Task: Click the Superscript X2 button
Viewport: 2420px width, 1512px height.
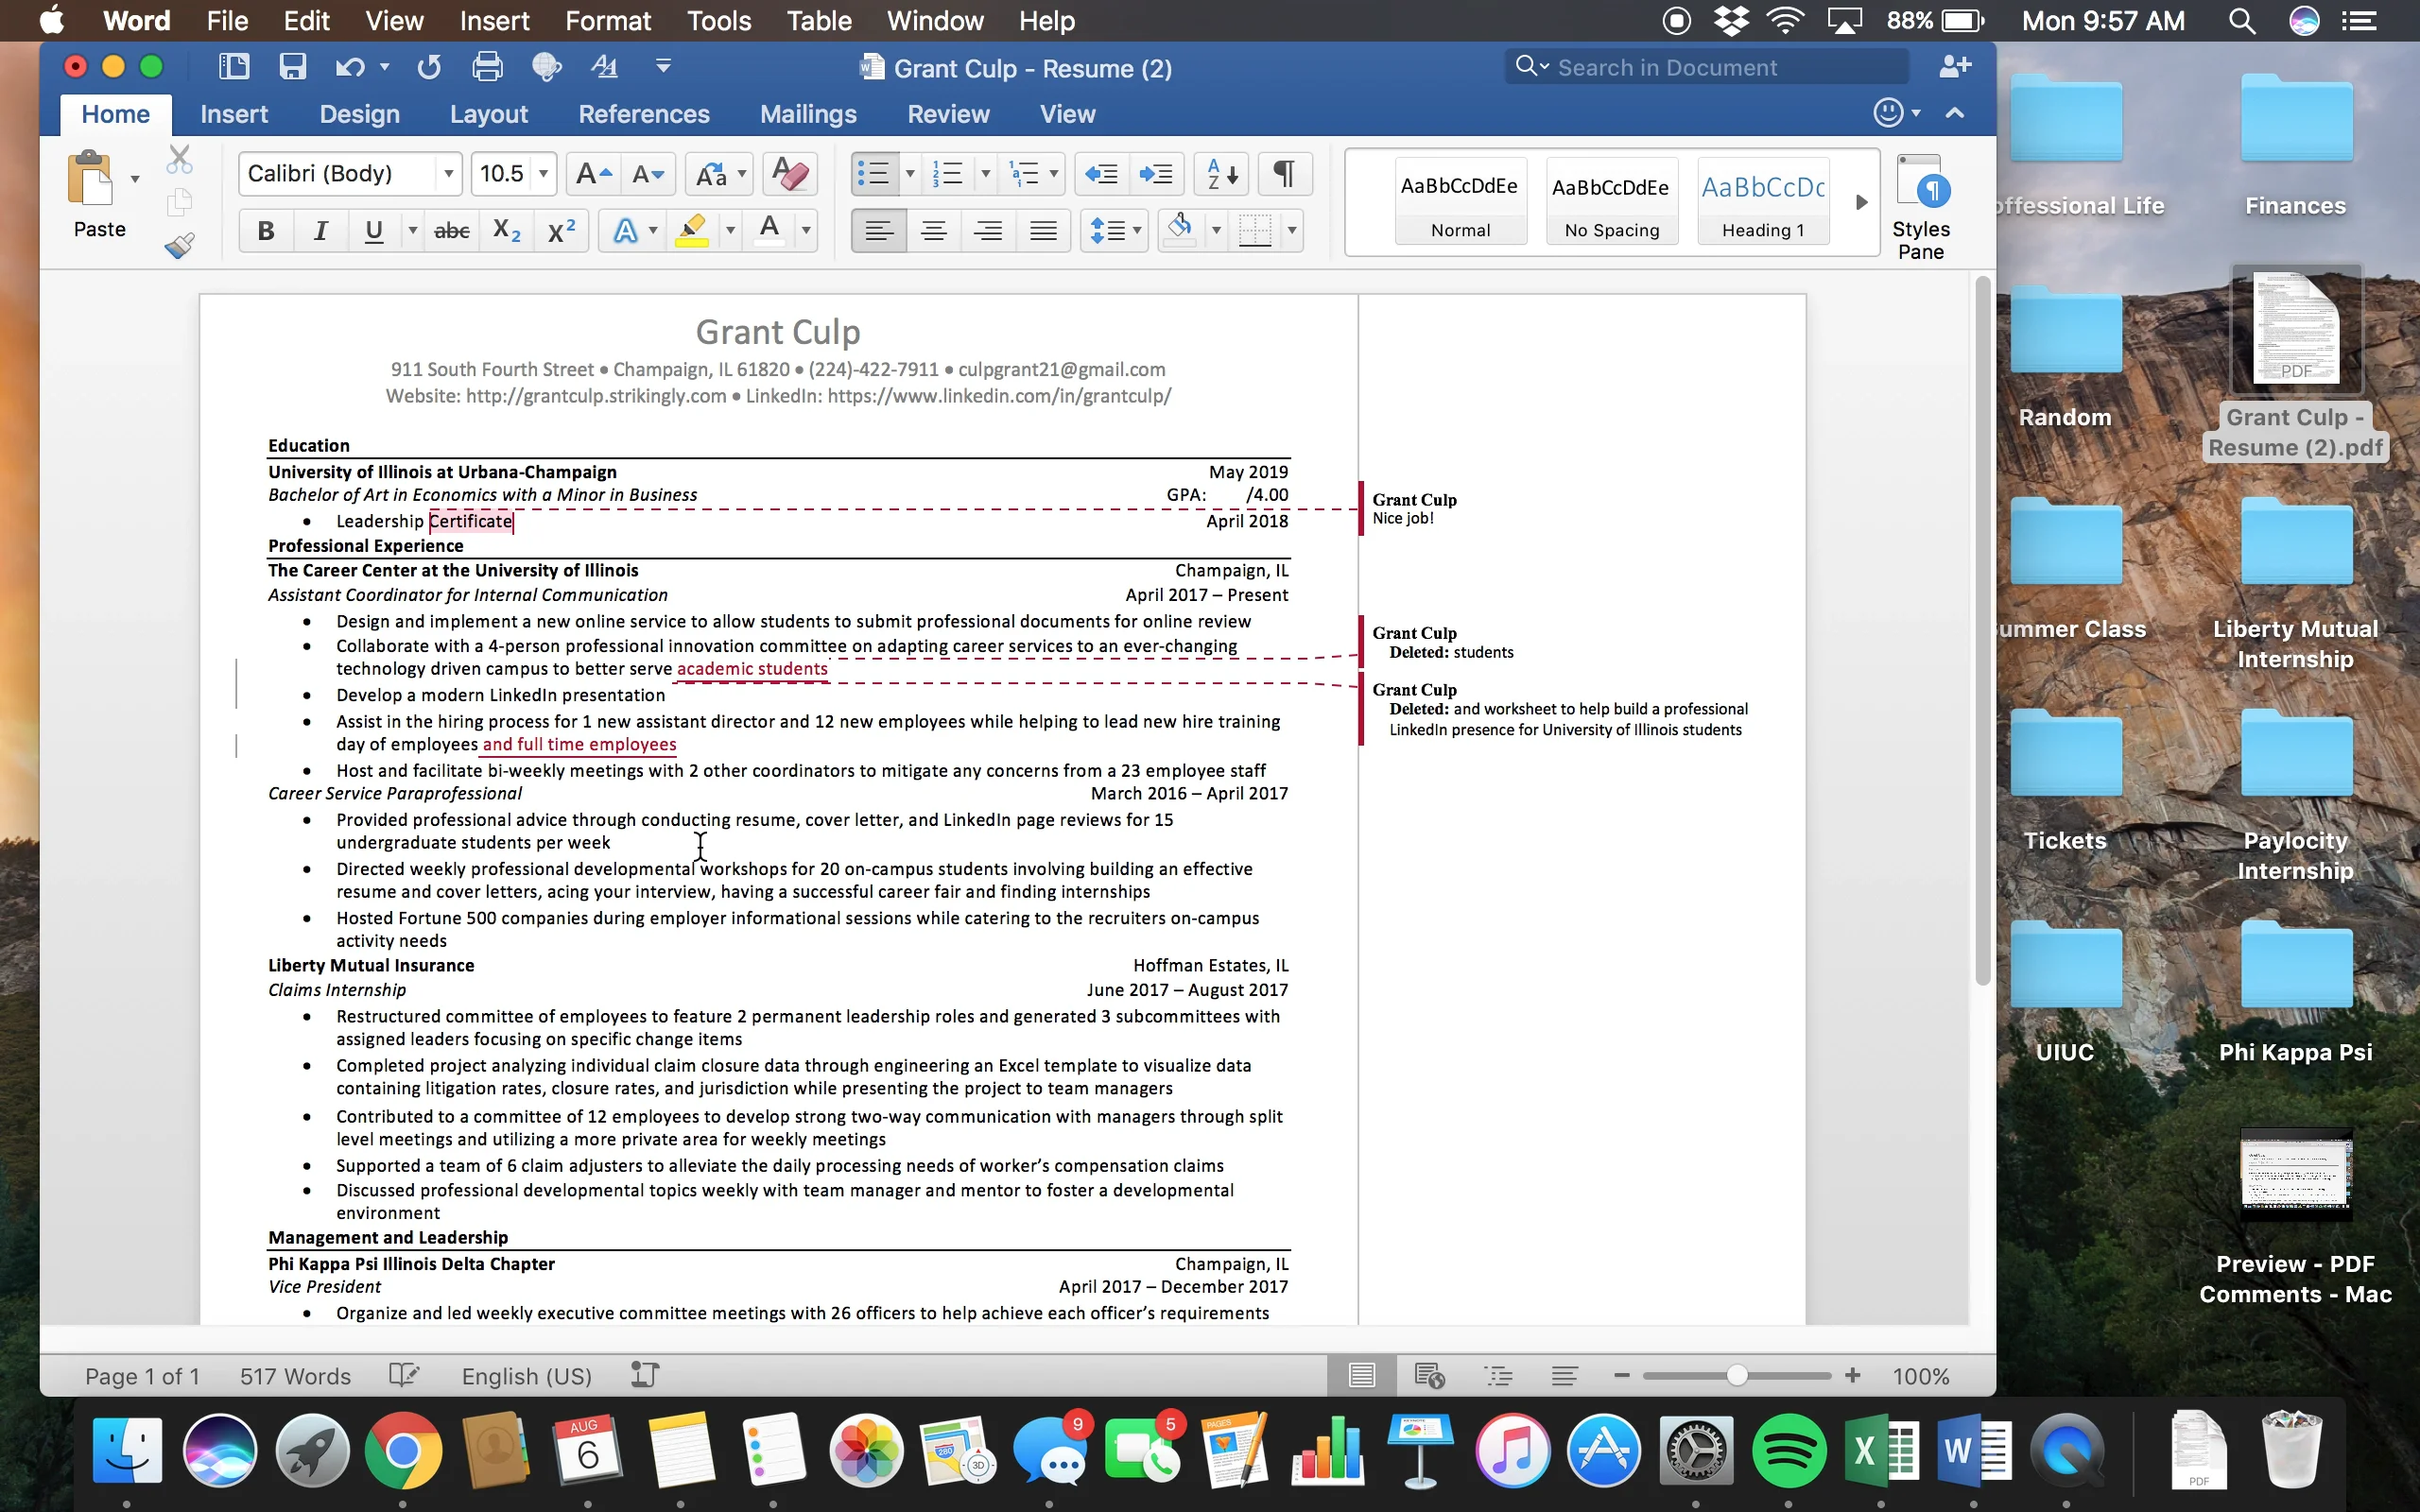Action: click(x=562, y=231)
